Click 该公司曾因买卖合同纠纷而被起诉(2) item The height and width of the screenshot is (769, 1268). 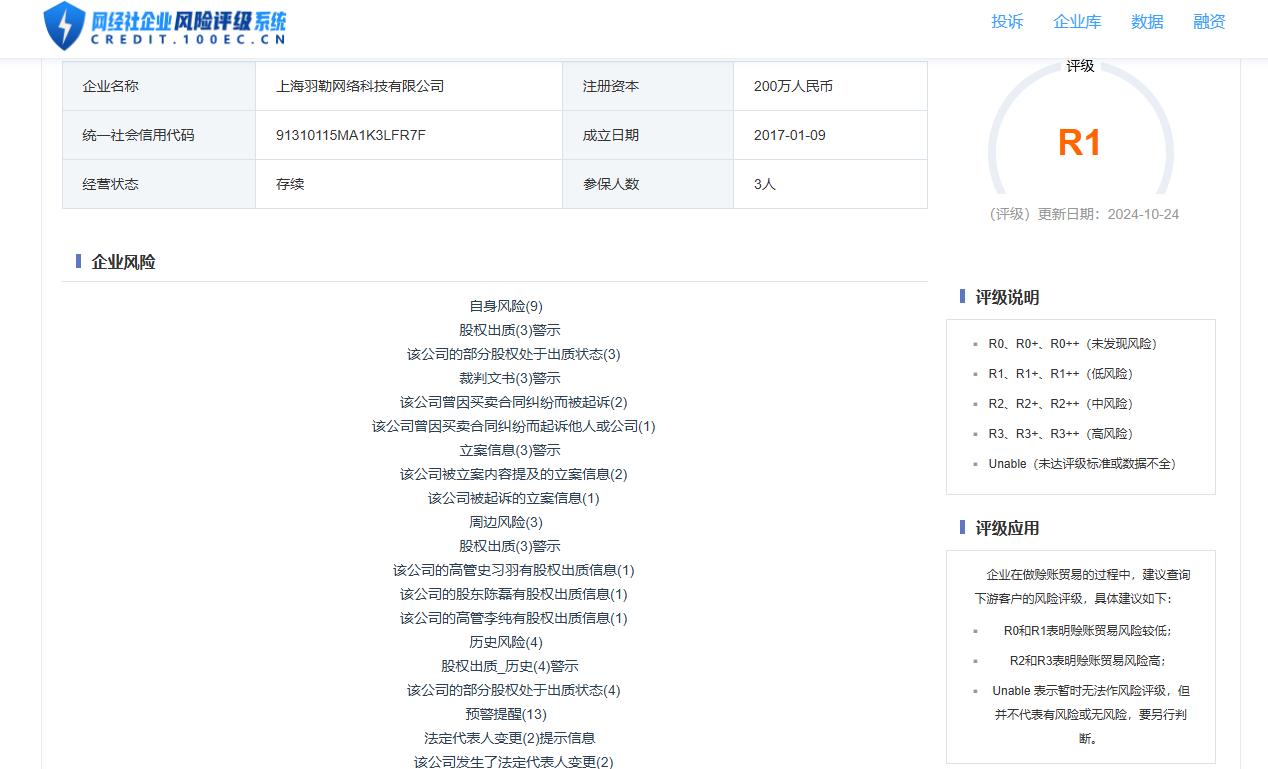click(x=514, y=402)
